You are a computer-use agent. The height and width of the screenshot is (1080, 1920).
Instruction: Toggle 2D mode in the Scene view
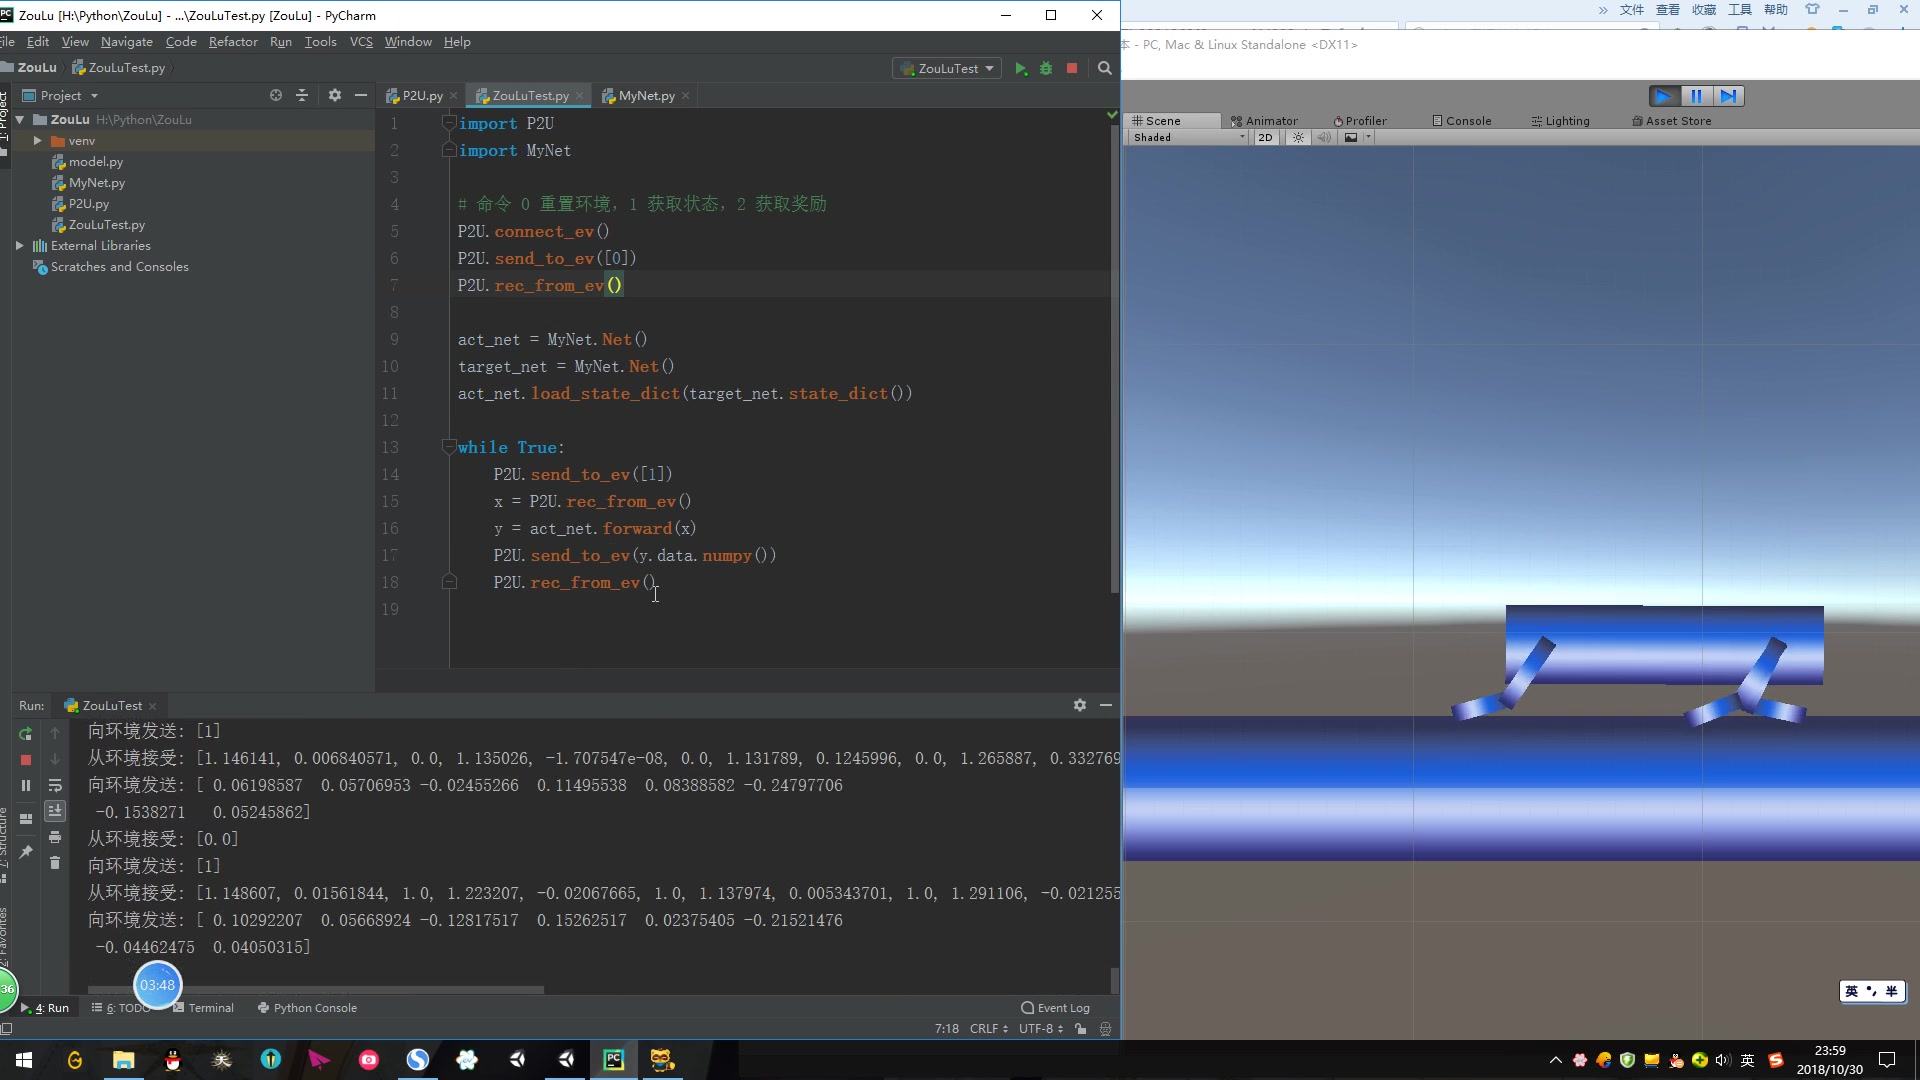coord(1265,138)
